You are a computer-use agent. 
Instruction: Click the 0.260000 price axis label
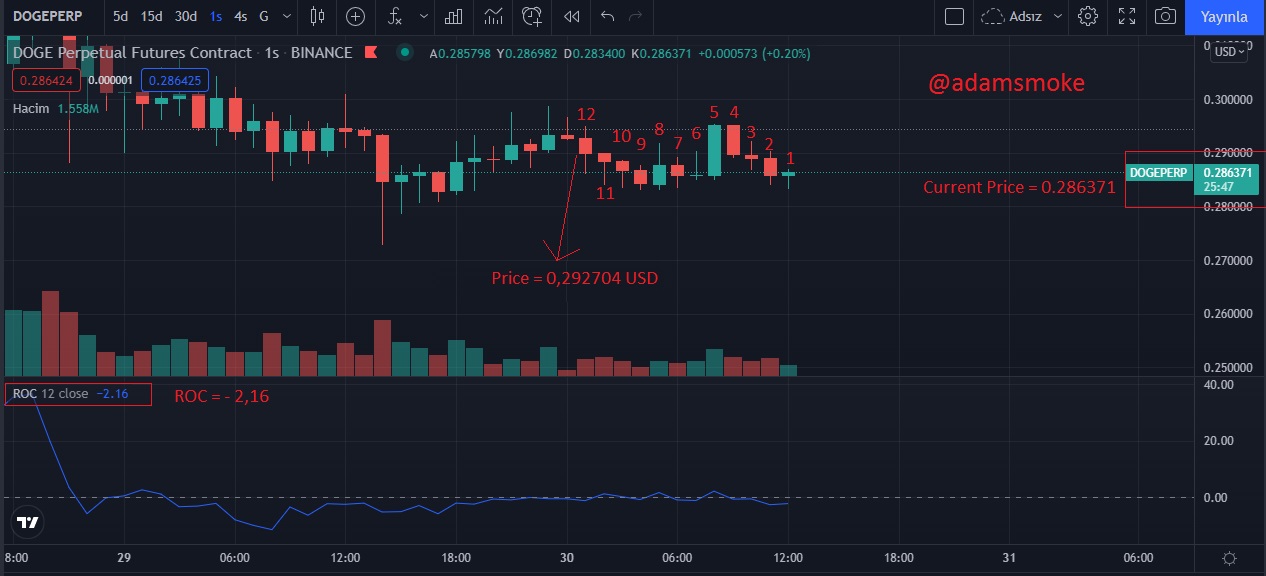pyautogui.click(x=1226, y=314)
